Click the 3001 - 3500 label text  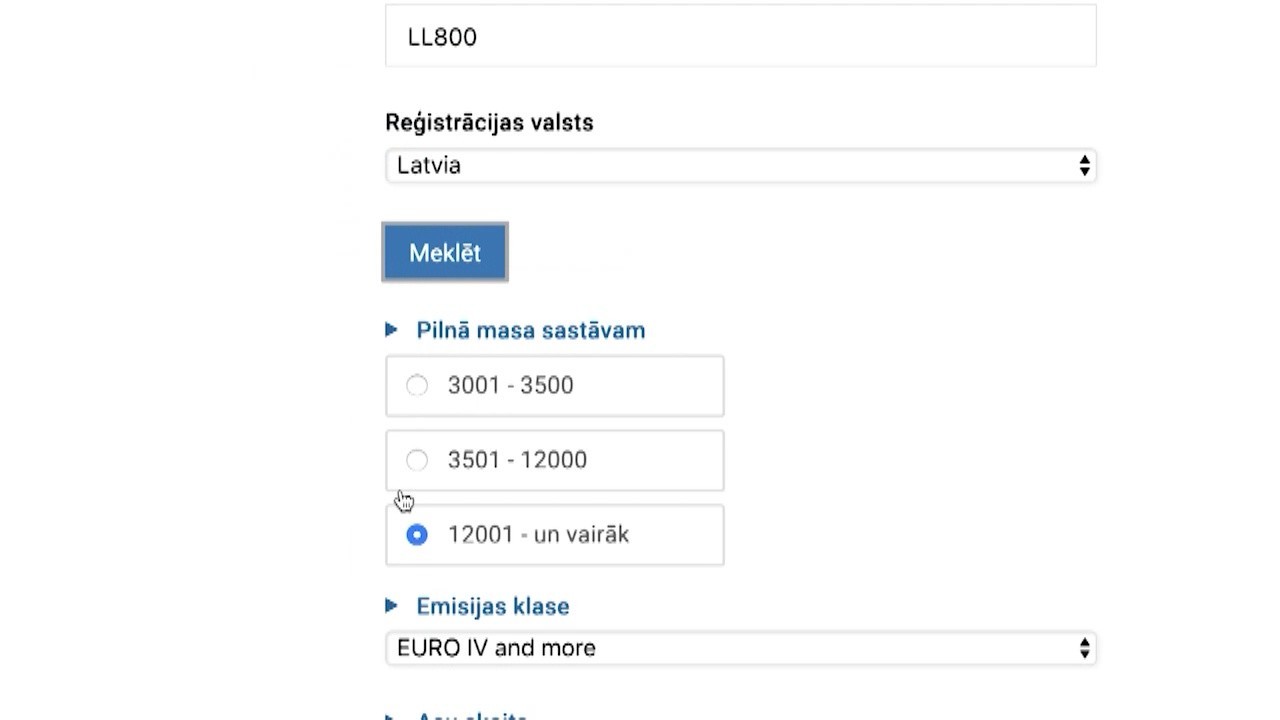click(510, 385)
